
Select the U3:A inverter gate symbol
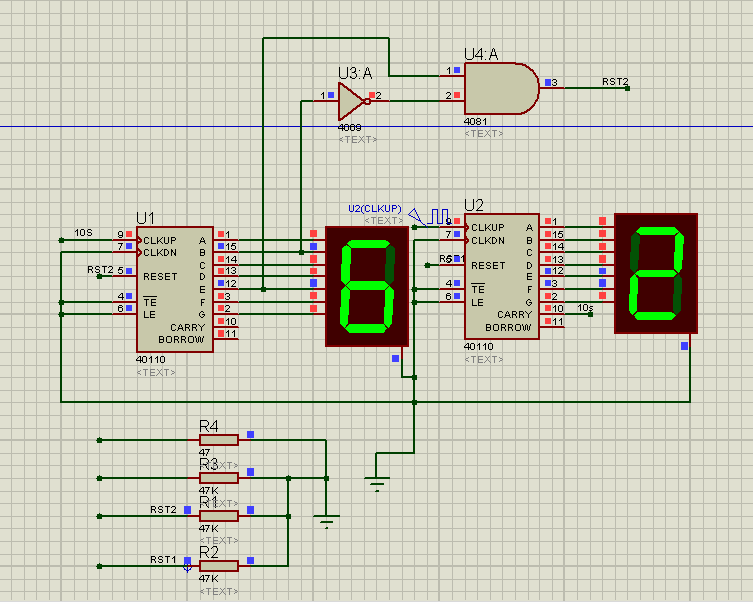tap(354, 101)
